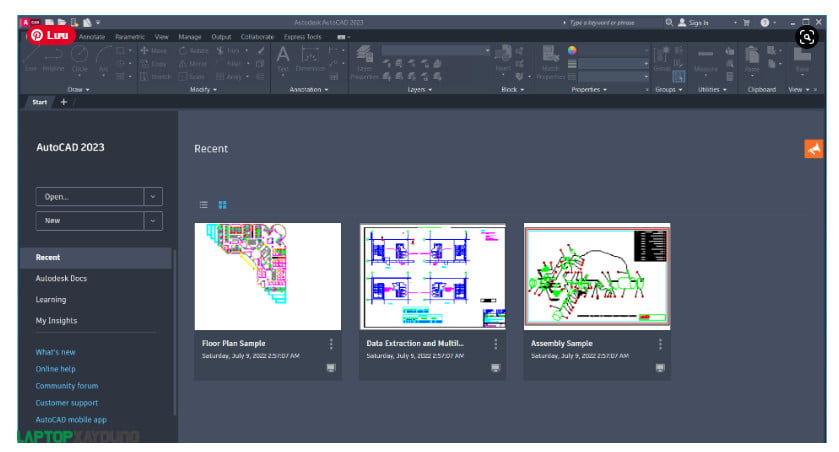Viewport: 839px width, 452px height.
Task: Click the Open folder icon in quick access toolbar
Action: (x=62, y=22)
